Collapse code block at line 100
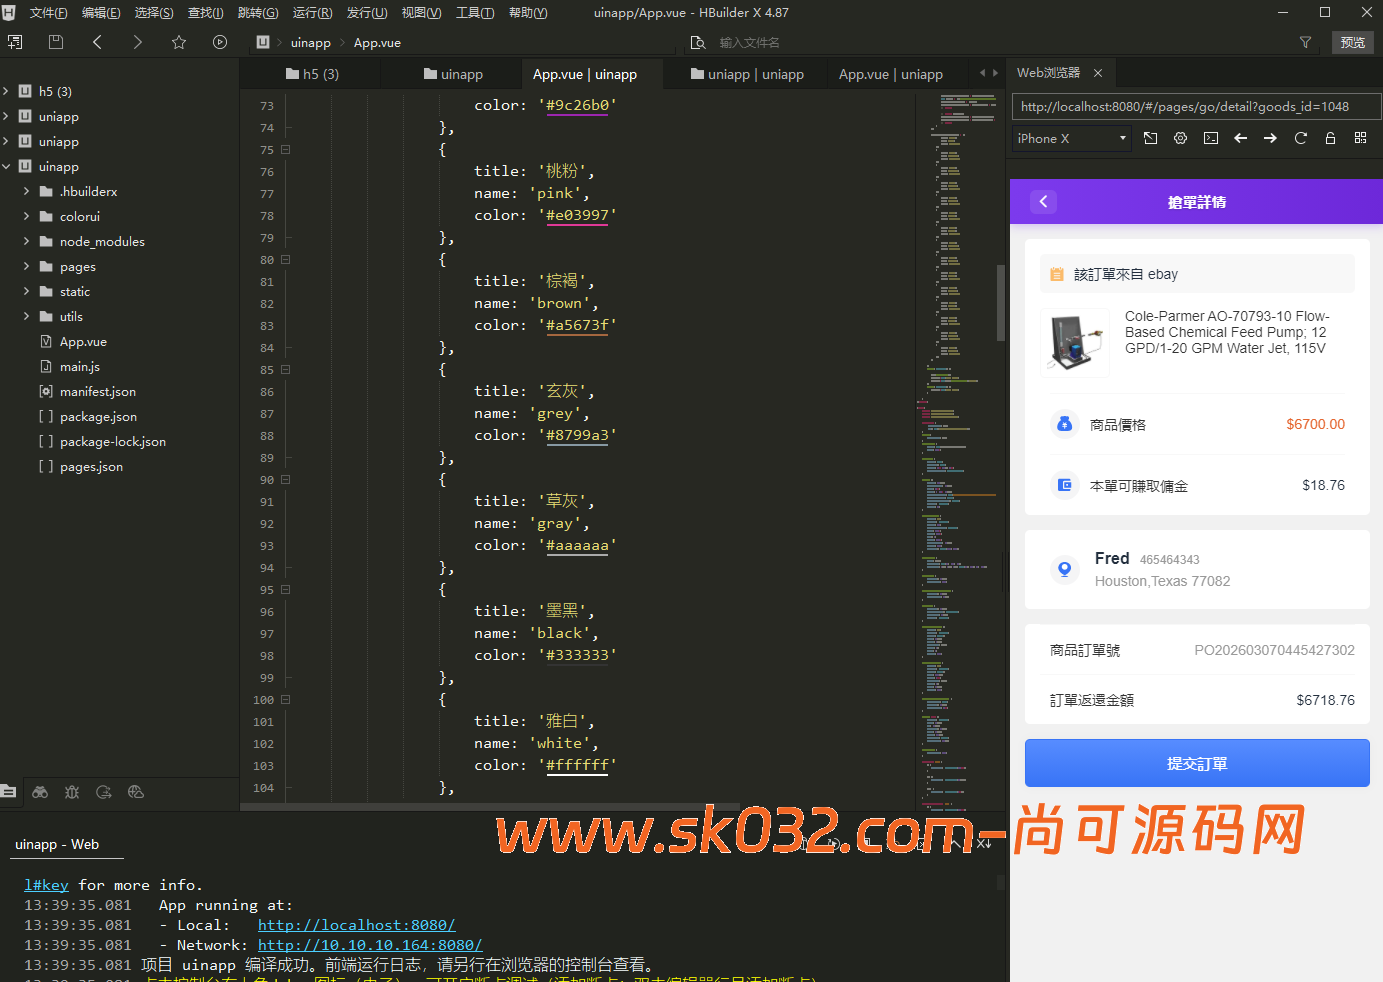The image size is (1383, 982). tap(285, 700)
